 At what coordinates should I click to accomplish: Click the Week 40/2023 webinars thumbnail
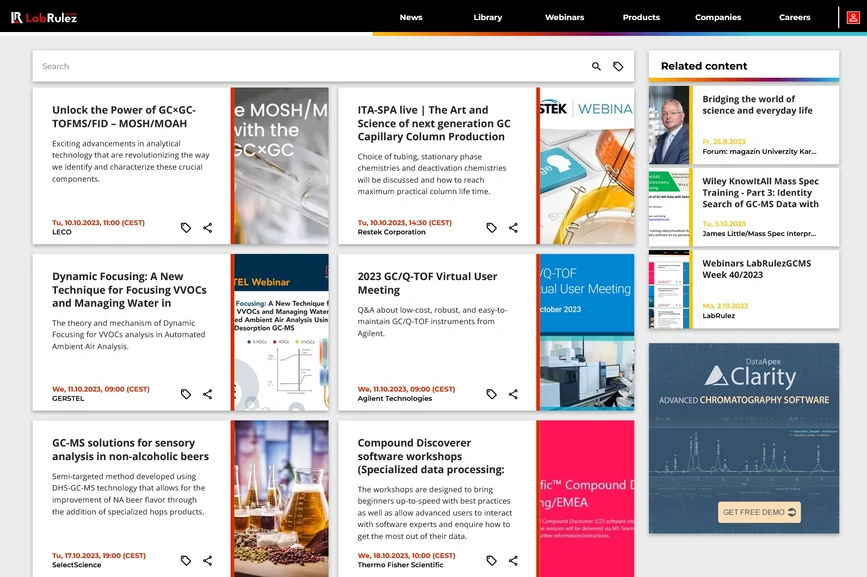tap(669, 290)
